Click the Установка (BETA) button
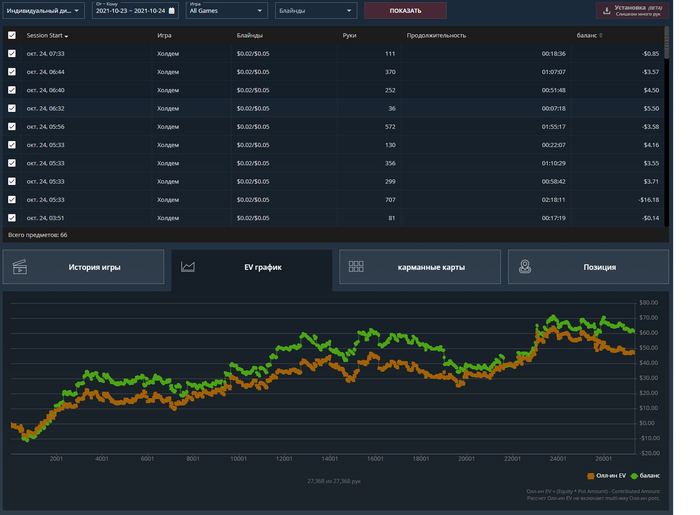Image resolution: width=700 pixels, height=515 pixels. tap(633, 11)
